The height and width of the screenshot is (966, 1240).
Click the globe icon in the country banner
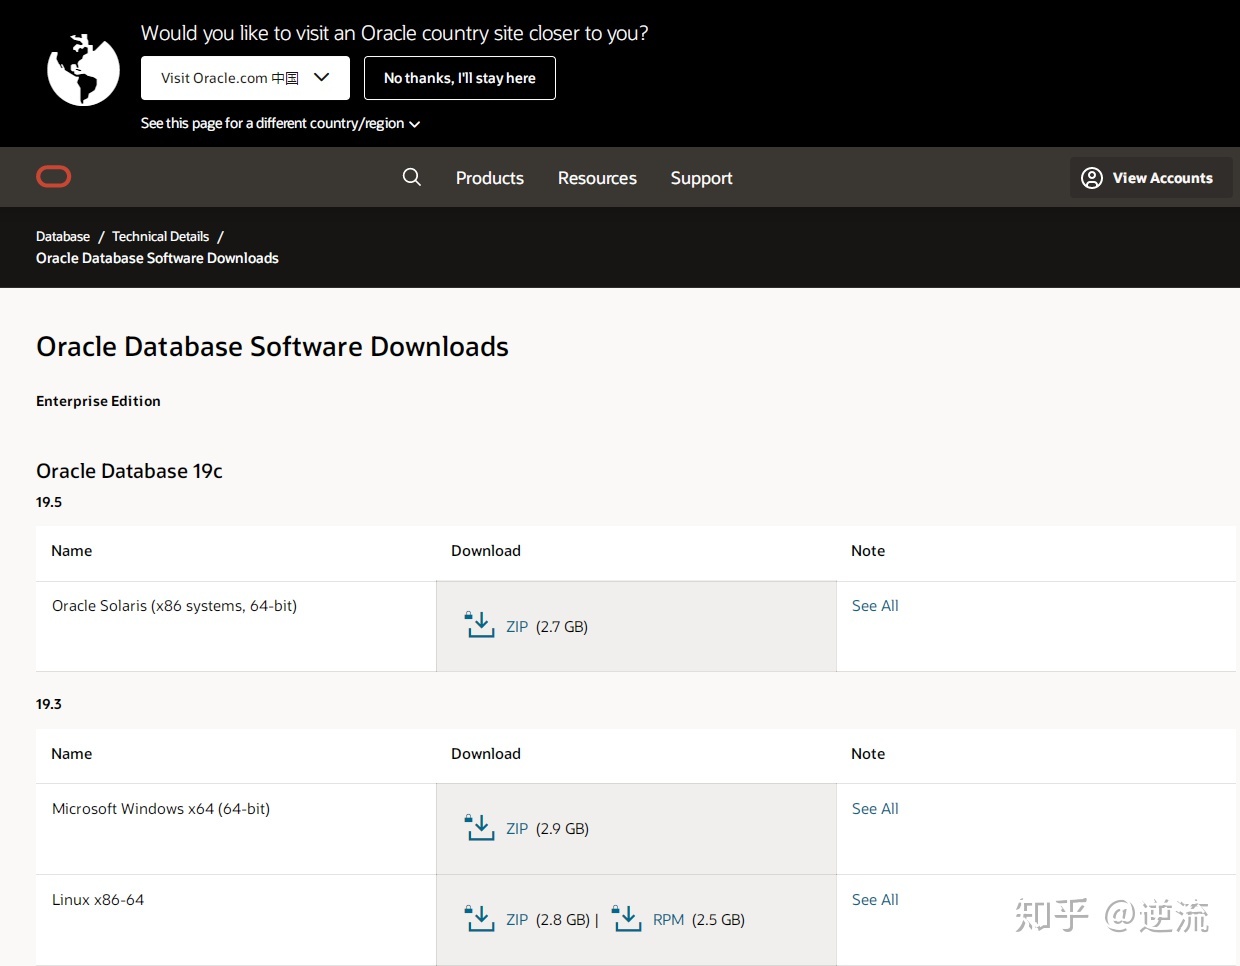(x=83, y=70)
